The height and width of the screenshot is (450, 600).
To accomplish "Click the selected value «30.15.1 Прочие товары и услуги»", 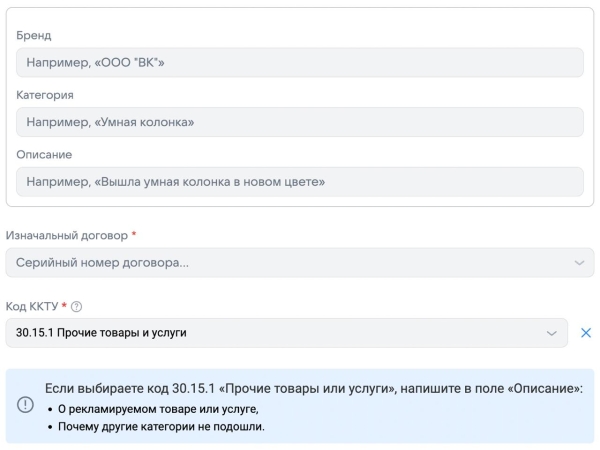I will (102, 333).
